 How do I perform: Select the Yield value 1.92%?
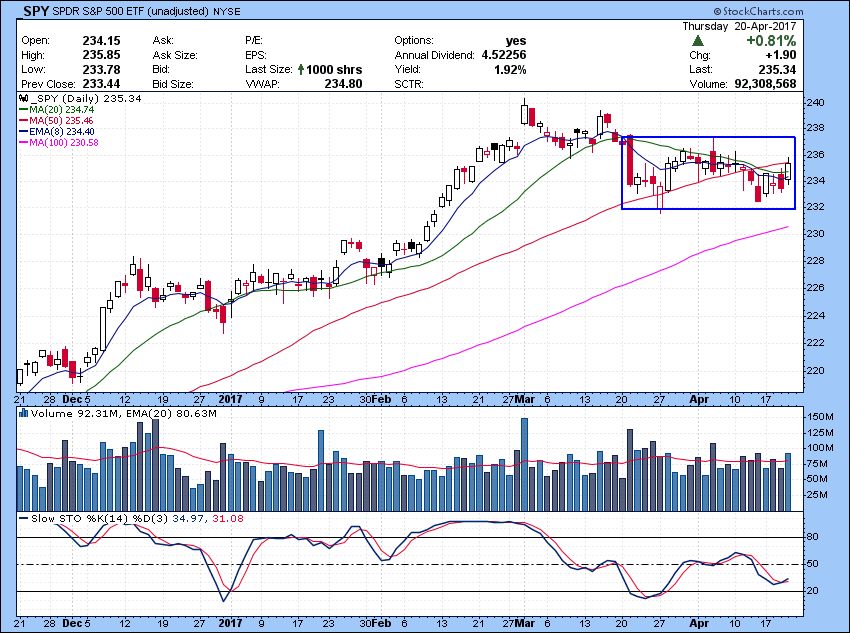(x=510, y=69)
